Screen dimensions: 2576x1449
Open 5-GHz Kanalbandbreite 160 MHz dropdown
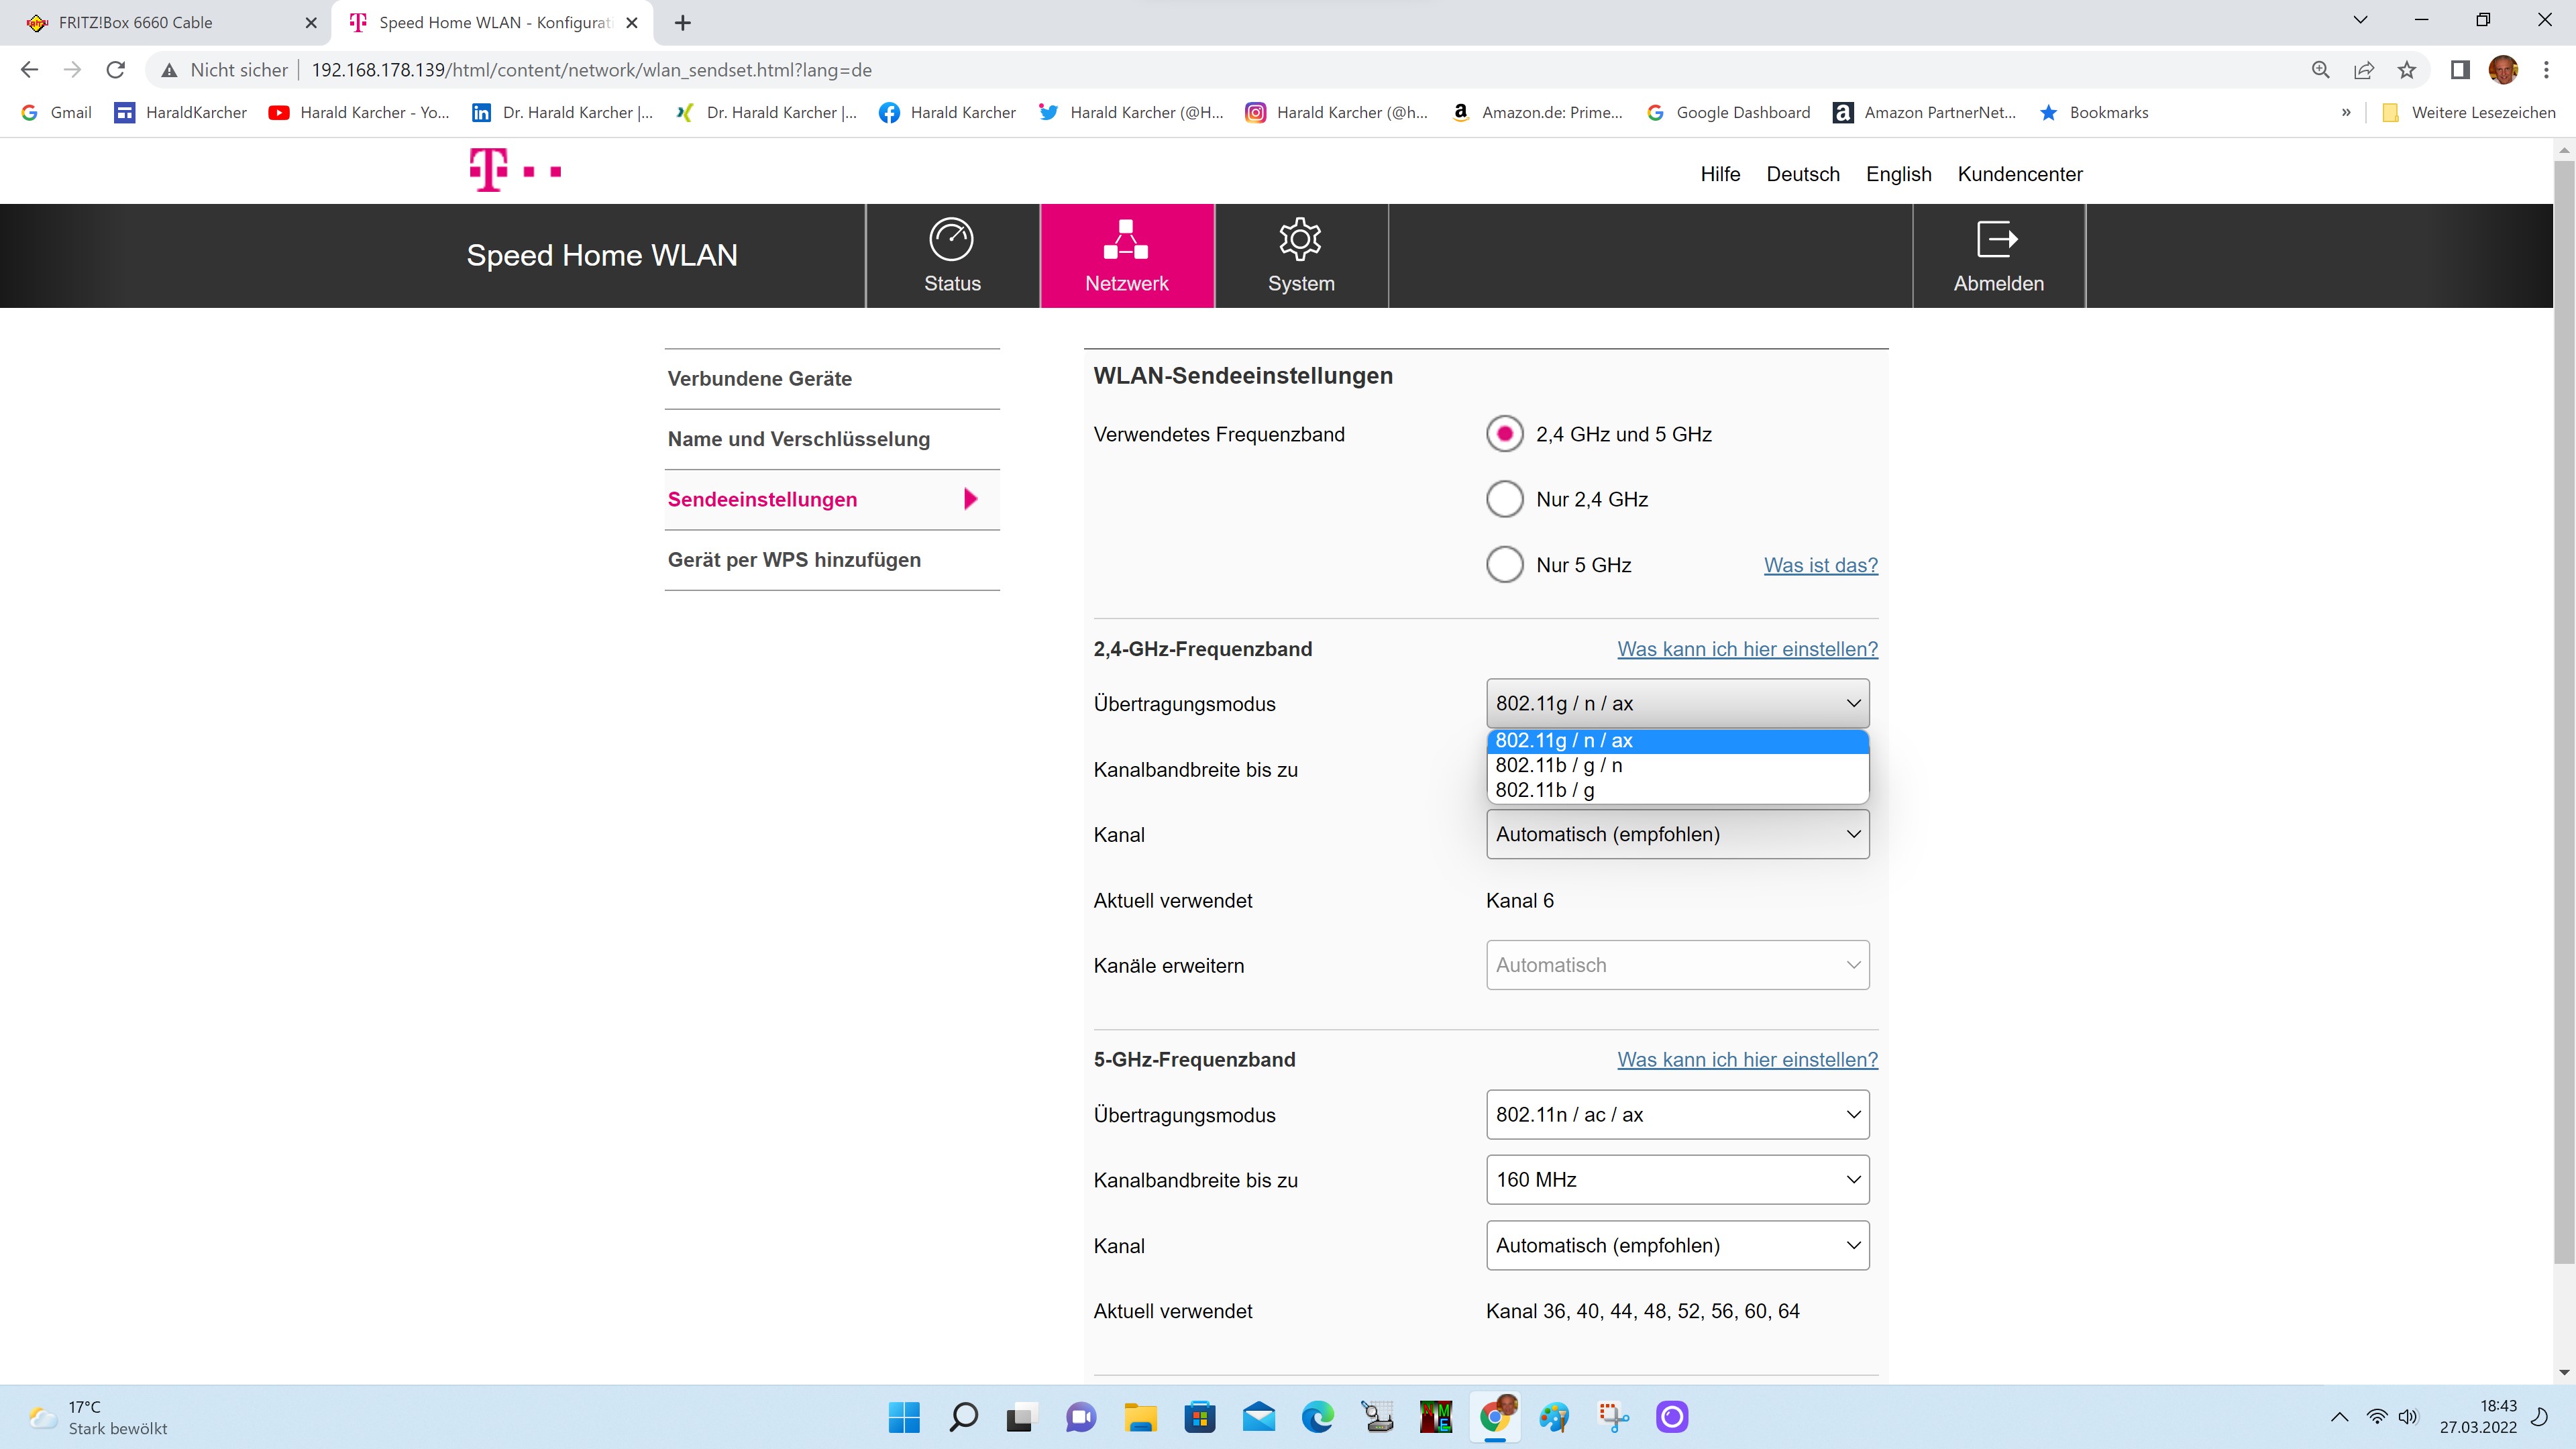1677,1180
